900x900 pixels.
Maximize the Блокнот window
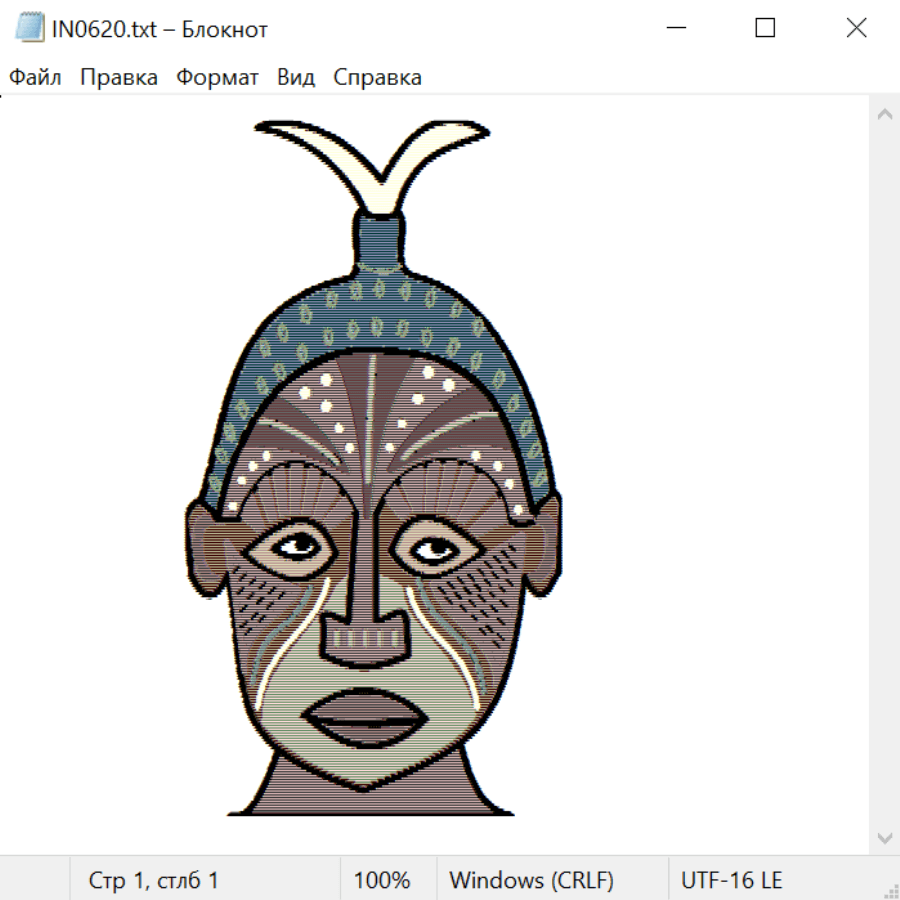coord(765,29)
